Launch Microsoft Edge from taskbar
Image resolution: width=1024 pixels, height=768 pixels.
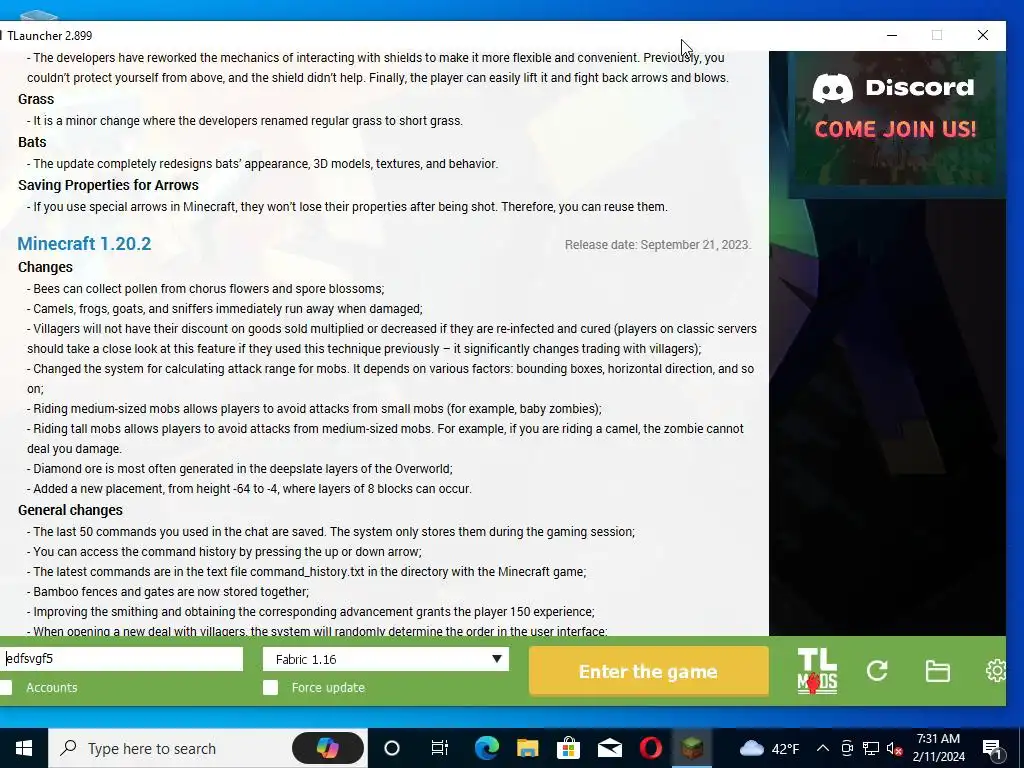(487, 748)
